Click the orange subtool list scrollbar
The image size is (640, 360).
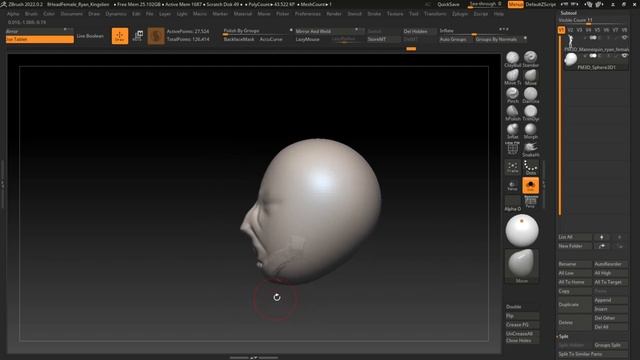560,124
